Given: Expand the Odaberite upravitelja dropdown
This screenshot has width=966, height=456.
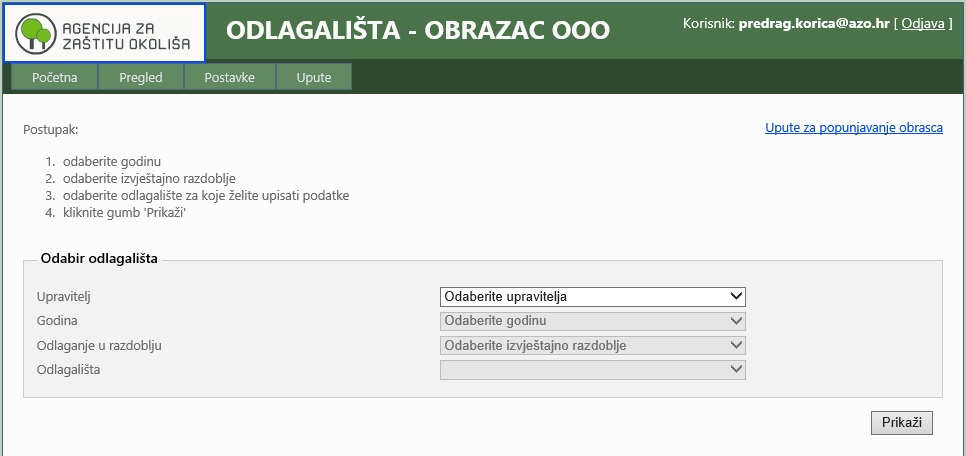Looking at the screenshot, I should click(x=593, y=296).
